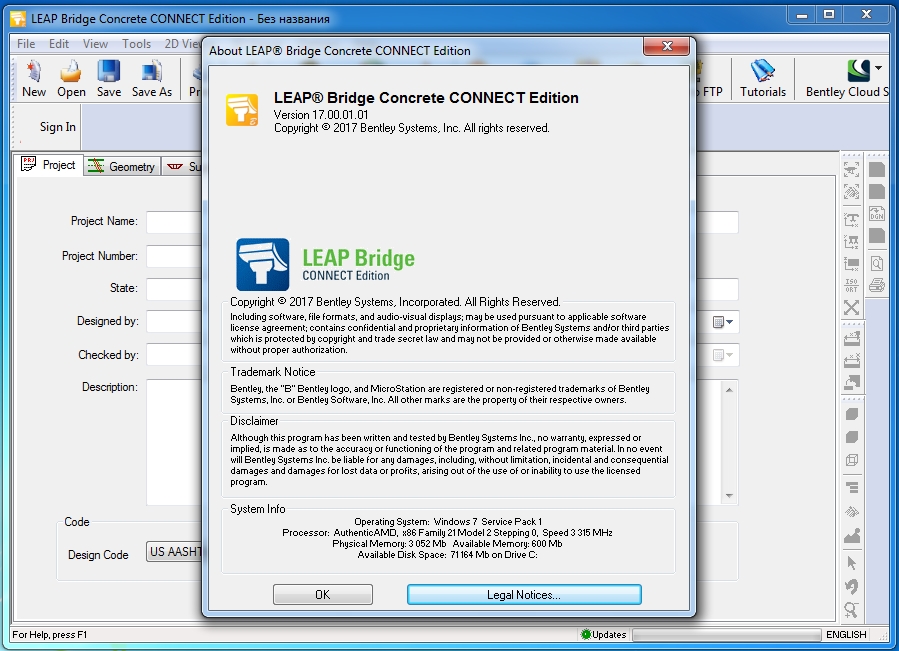Click the terrain profile with ball icon
This screenshot has height=651, width=899.
coord(852,535)
